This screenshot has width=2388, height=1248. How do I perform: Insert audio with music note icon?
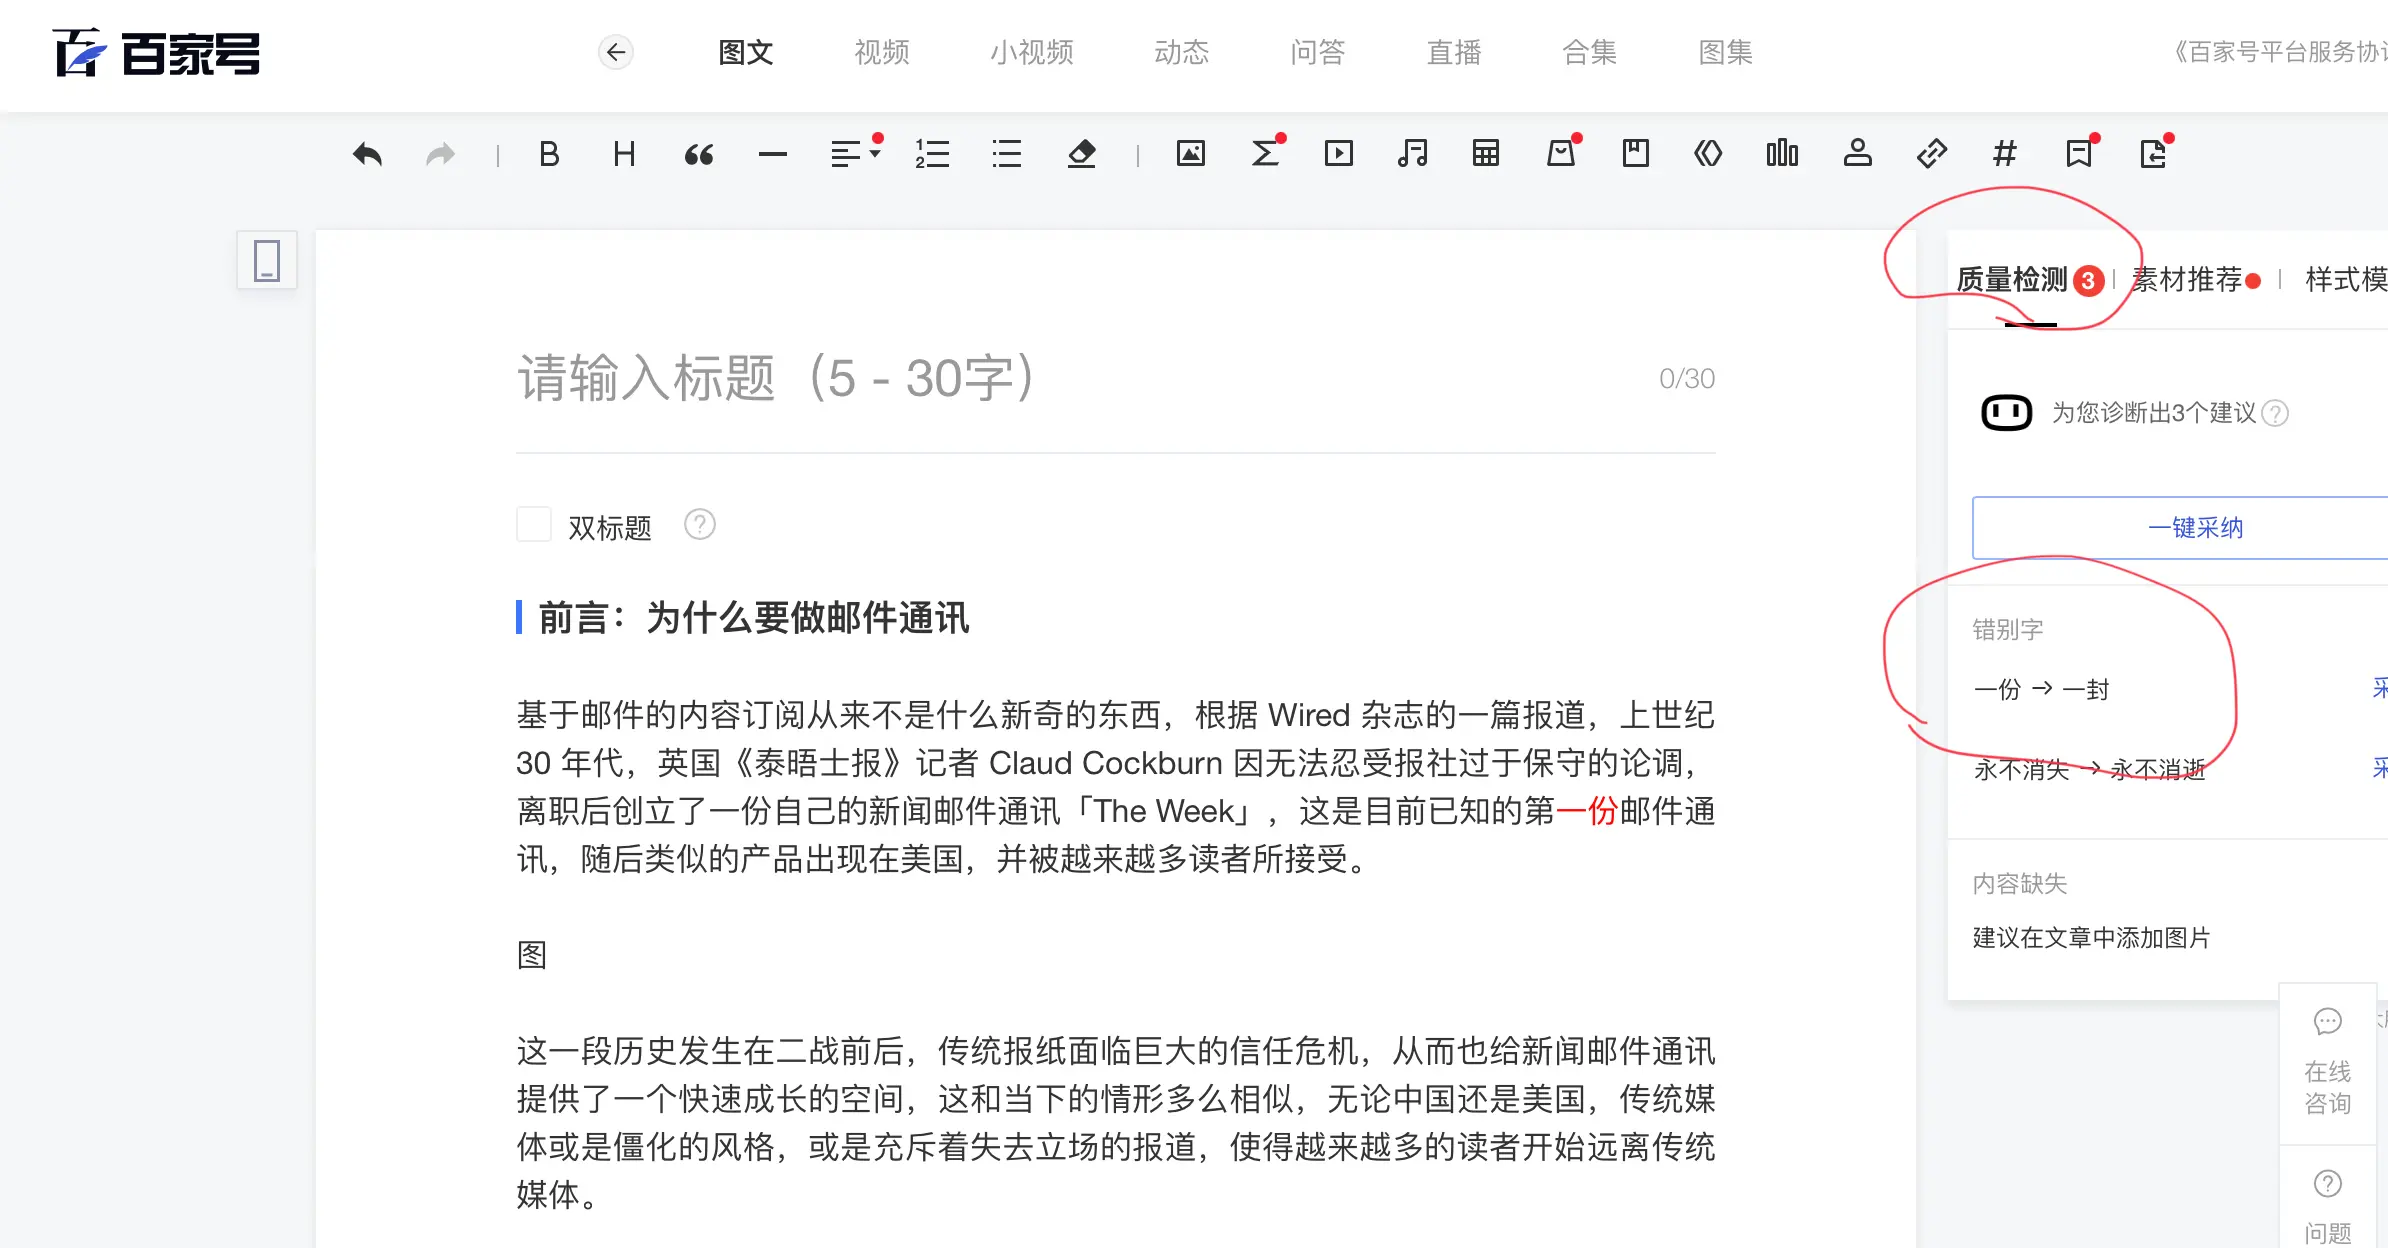click(x=1412, y=154)
